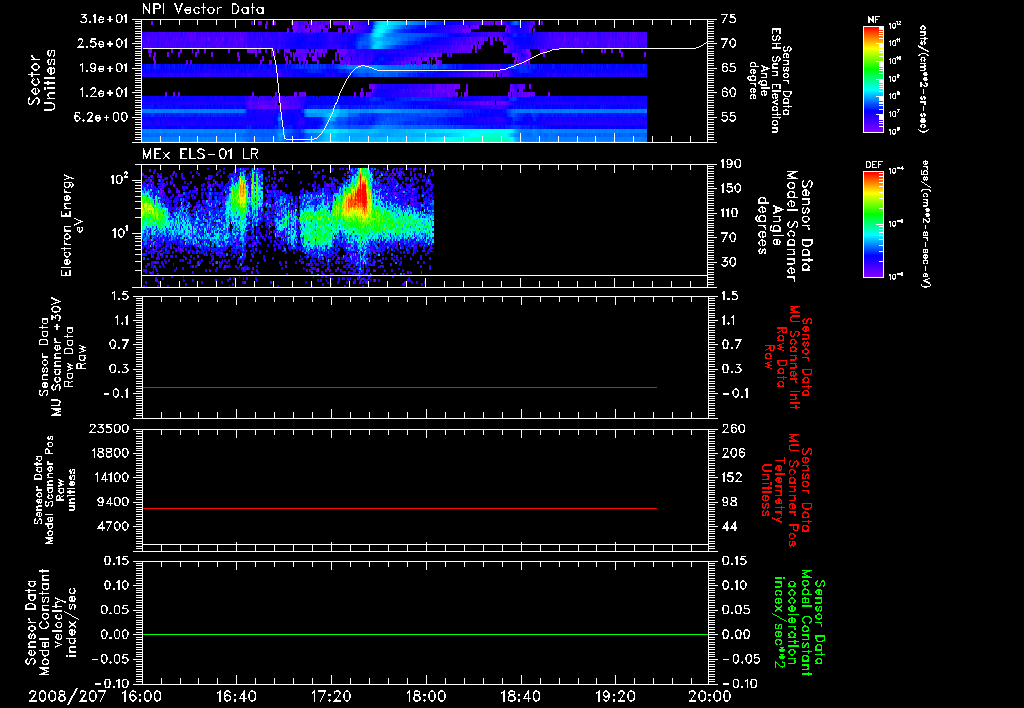Click the '17:20' time axis label
Screen dimensions: 1024x708
[331, 696]
